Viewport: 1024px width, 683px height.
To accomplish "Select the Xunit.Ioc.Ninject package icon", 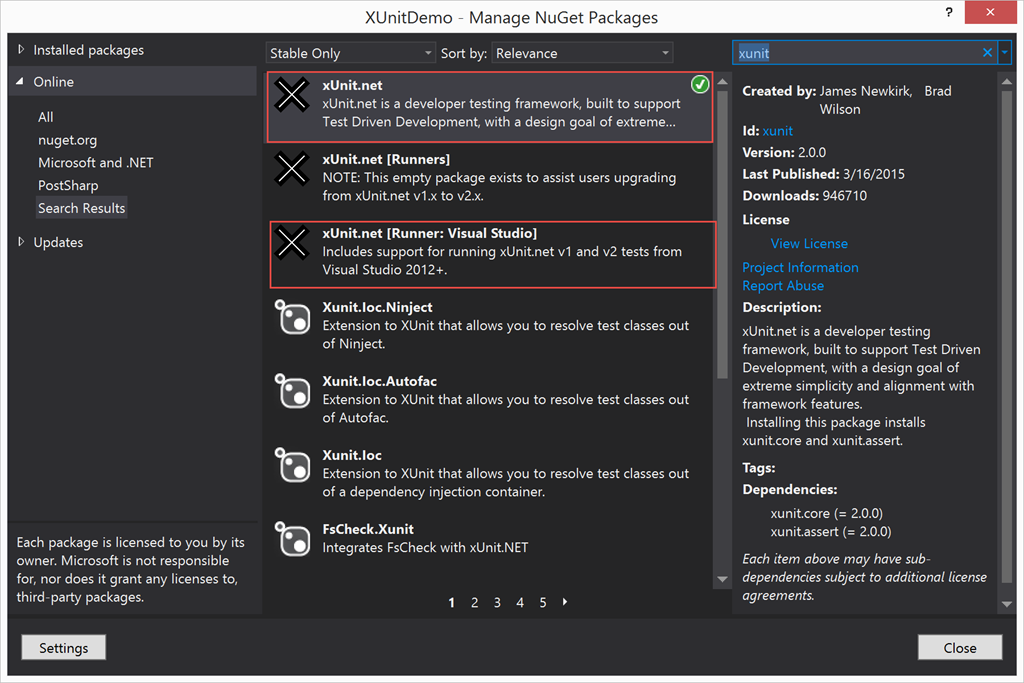I will [x=292, y=317].
